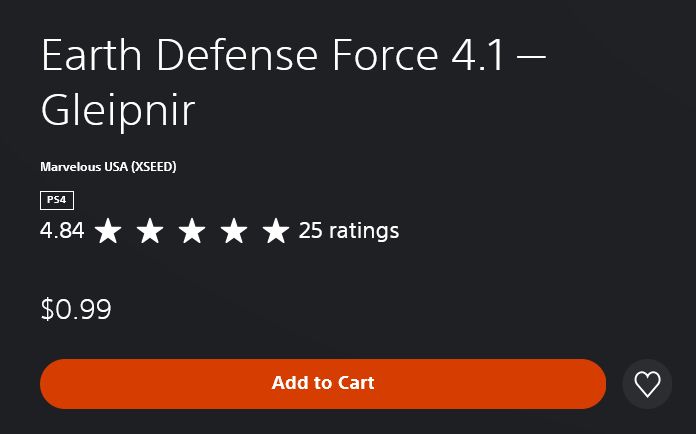Click the dollar sign in the price
696x434 pixels.
tap(47, 309)
